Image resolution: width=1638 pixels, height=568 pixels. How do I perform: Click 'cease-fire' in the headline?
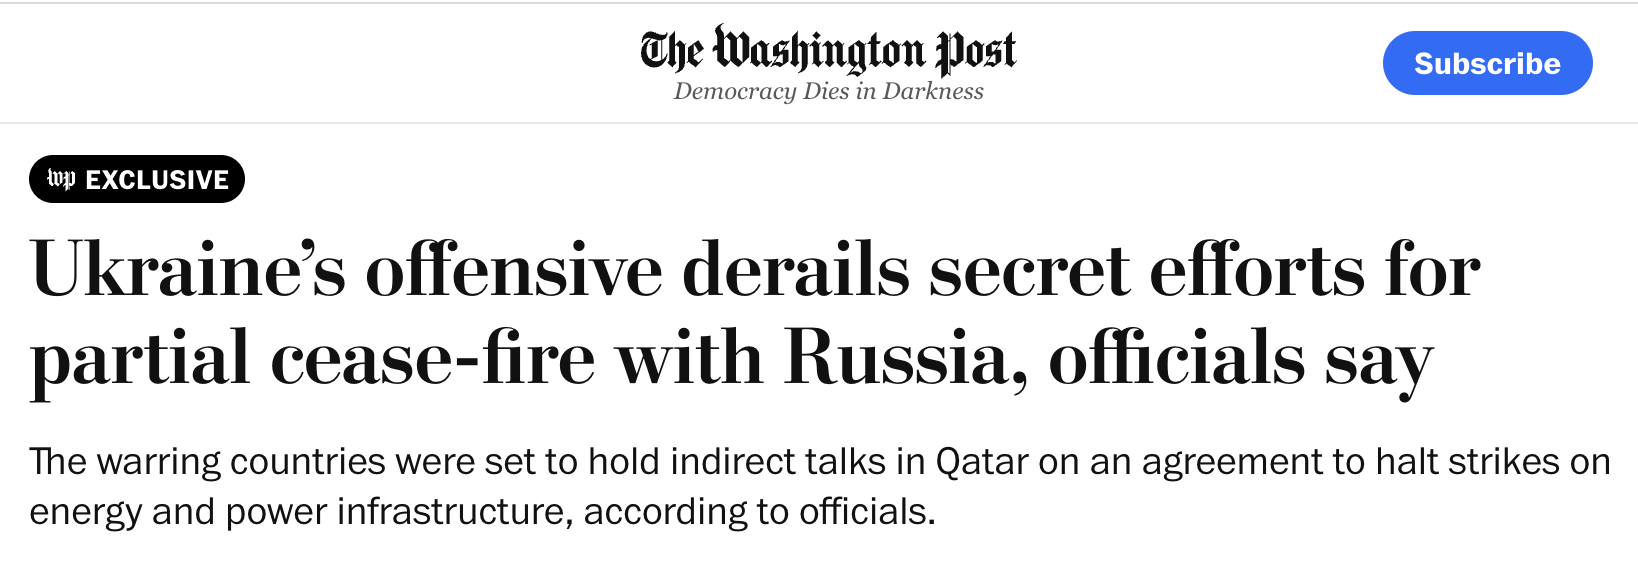(x=432, y=359)
